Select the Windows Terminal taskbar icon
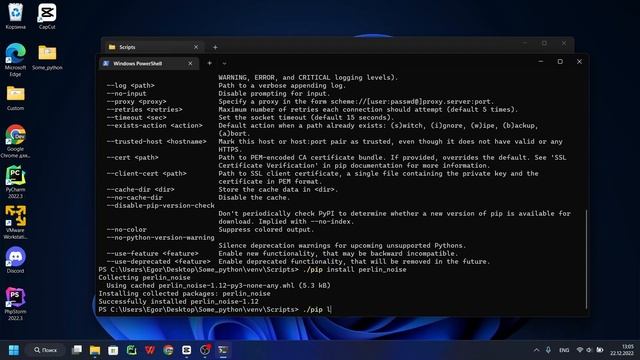 [223, 350]
